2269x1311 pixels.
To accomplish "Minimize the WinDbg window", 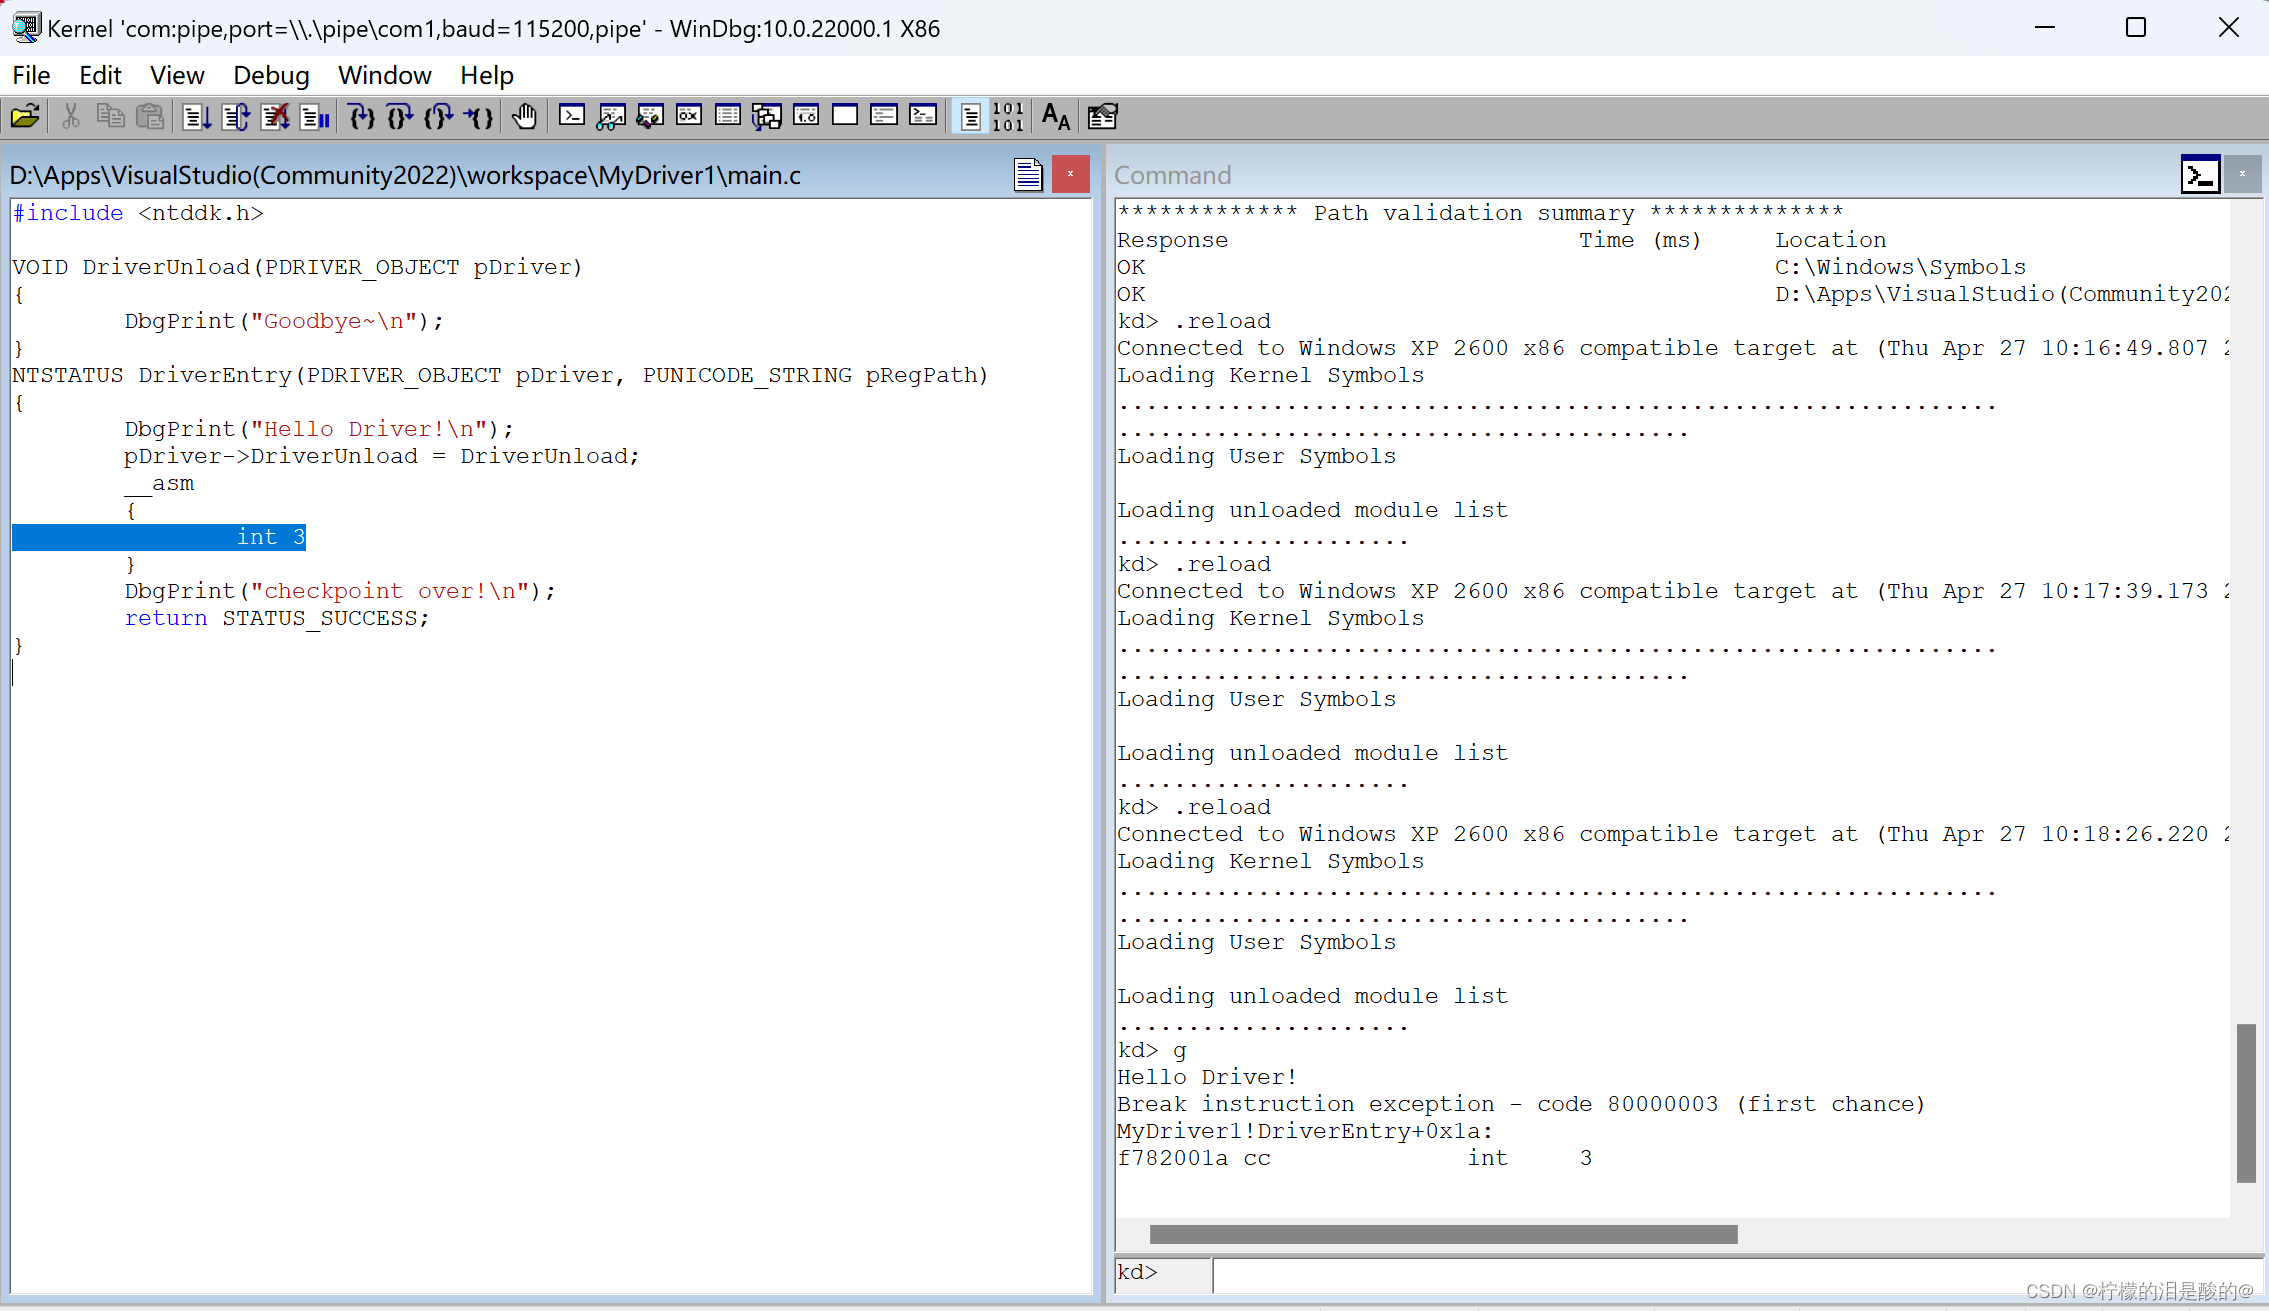I will (2044, 28).
